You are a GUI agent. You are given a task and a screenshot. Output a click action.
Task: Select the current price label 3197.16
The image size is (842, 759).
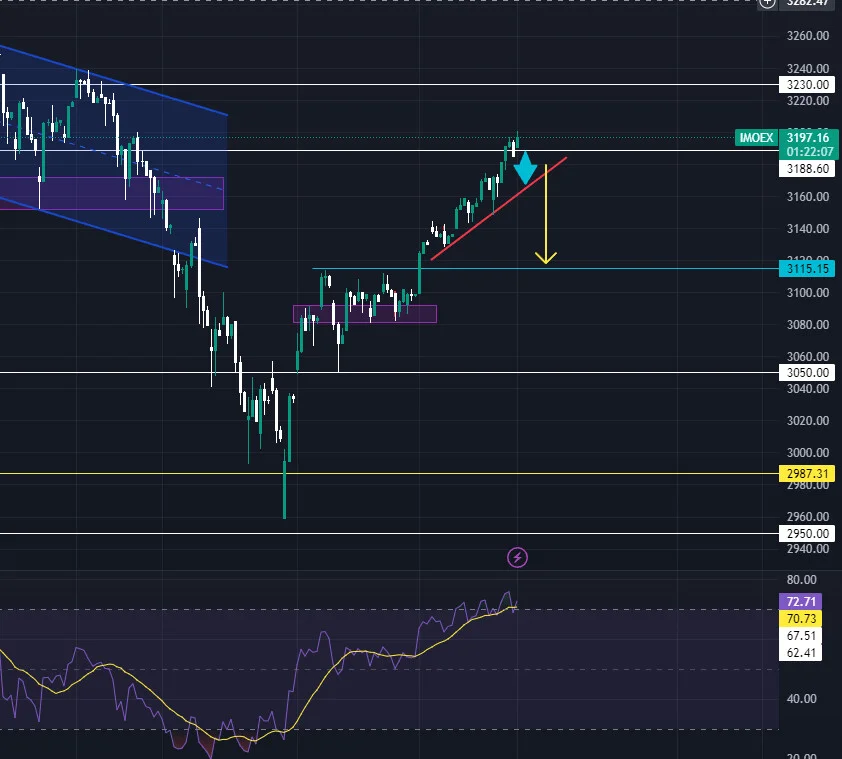808,138
